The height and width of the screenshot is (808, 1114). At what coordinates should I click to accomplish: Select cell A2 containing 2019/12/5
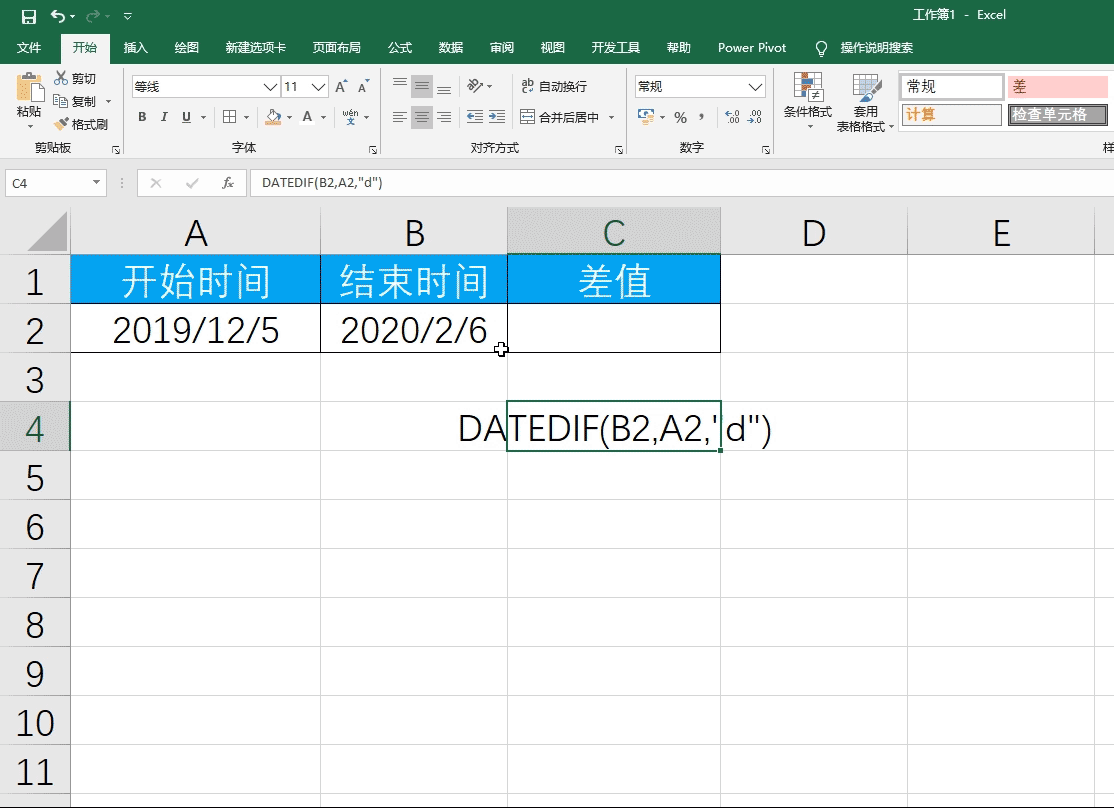click(x=195, y=328)
